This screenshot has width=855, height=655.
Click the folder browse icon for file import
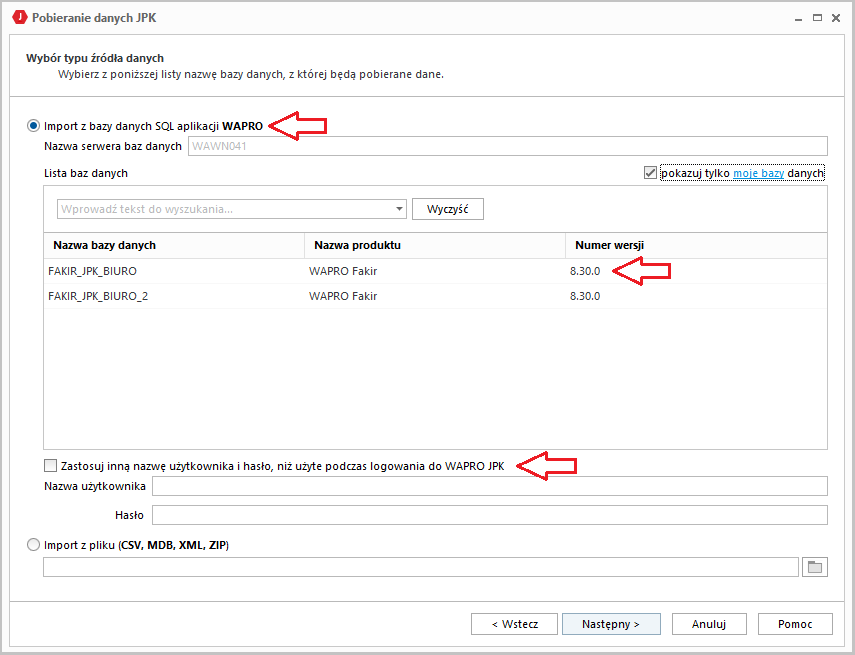(815, 567)
